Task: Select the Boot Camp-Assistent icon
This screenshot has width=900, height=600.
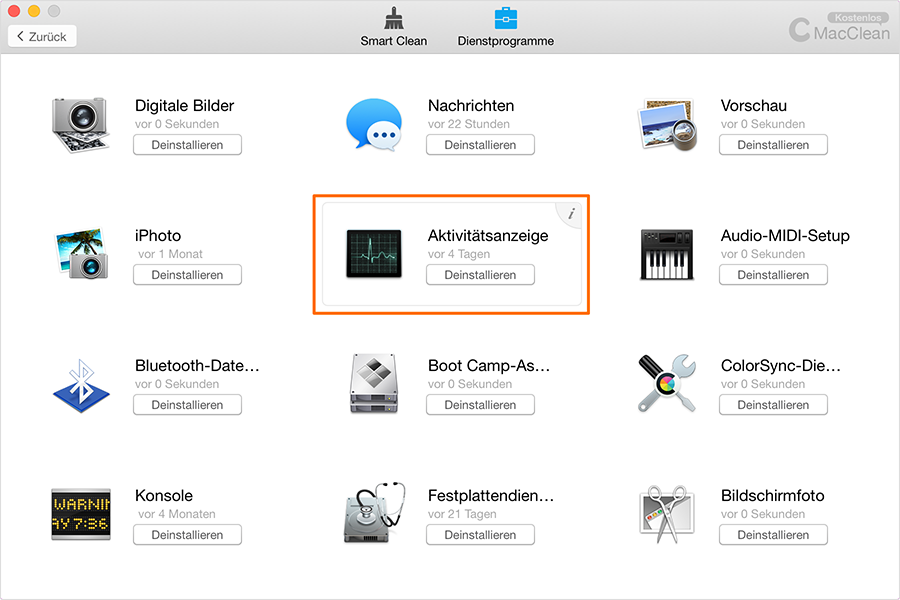Action: (x=374, y=384)
